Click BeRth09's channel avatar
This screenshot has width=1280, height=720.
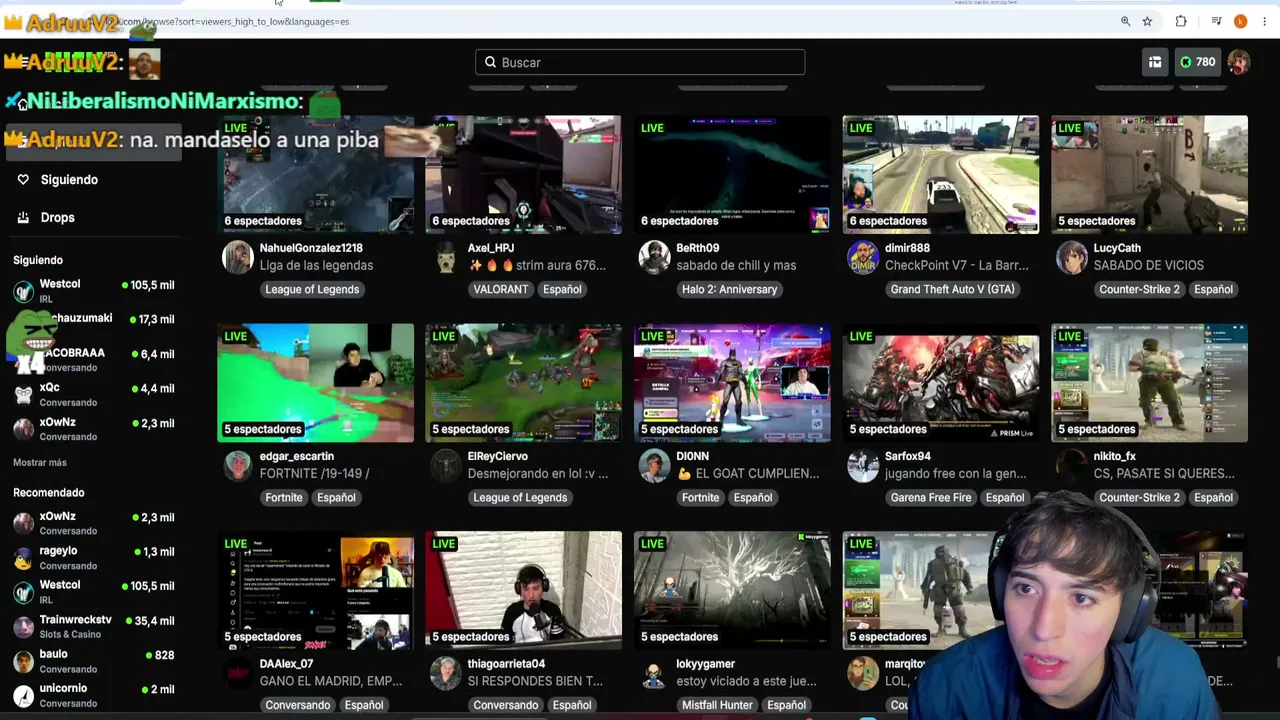[x=655, y=257]
